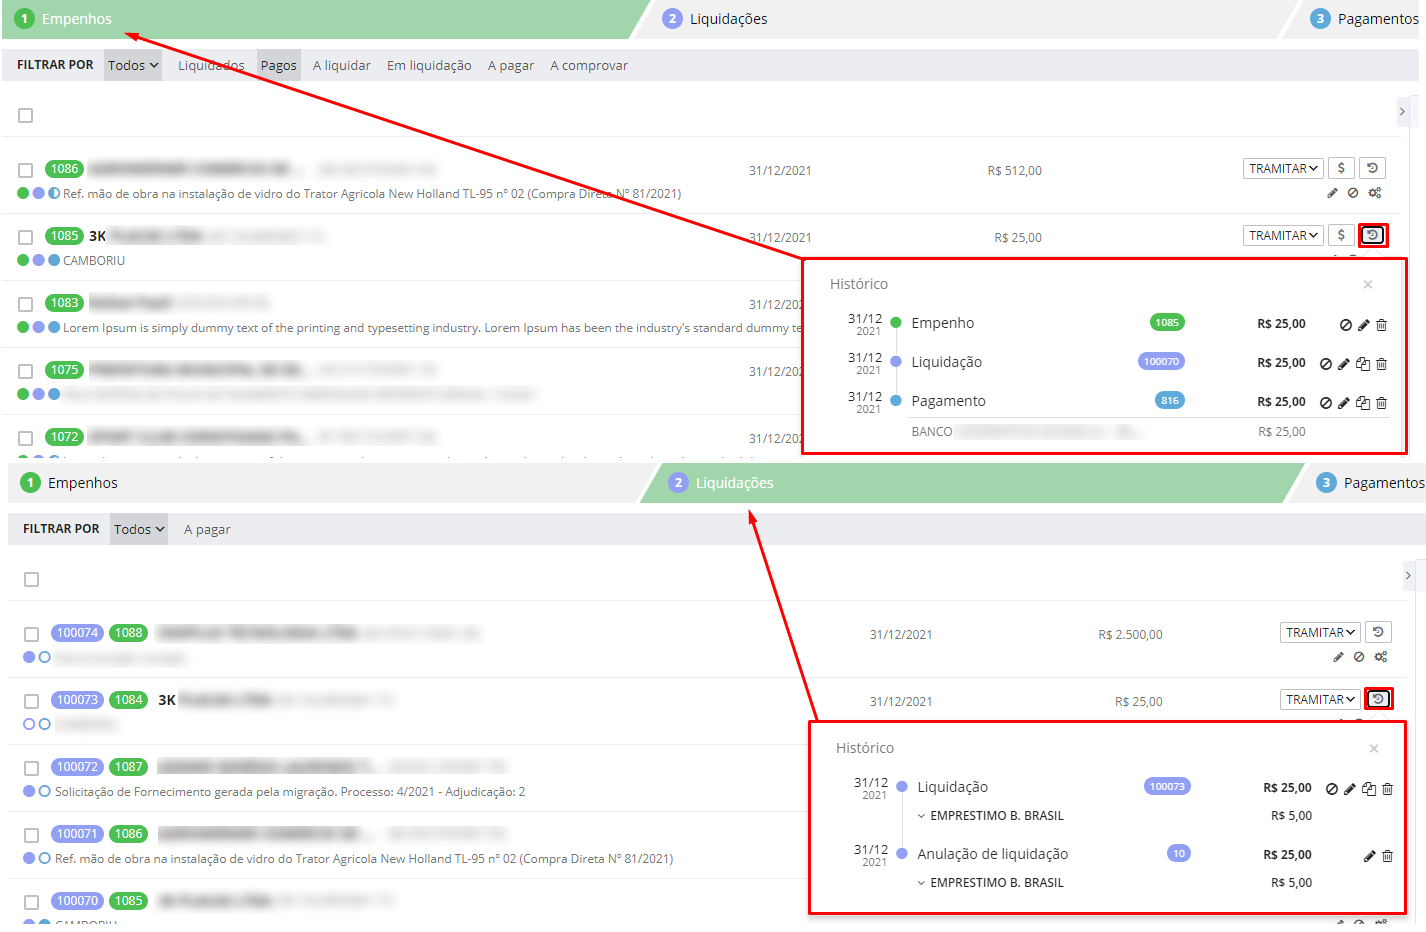Edit liquidação 100074 with pencil icon
The width and height of the screenshot is (1426, 932).
pyautogui.click(x=1338, y=657)
